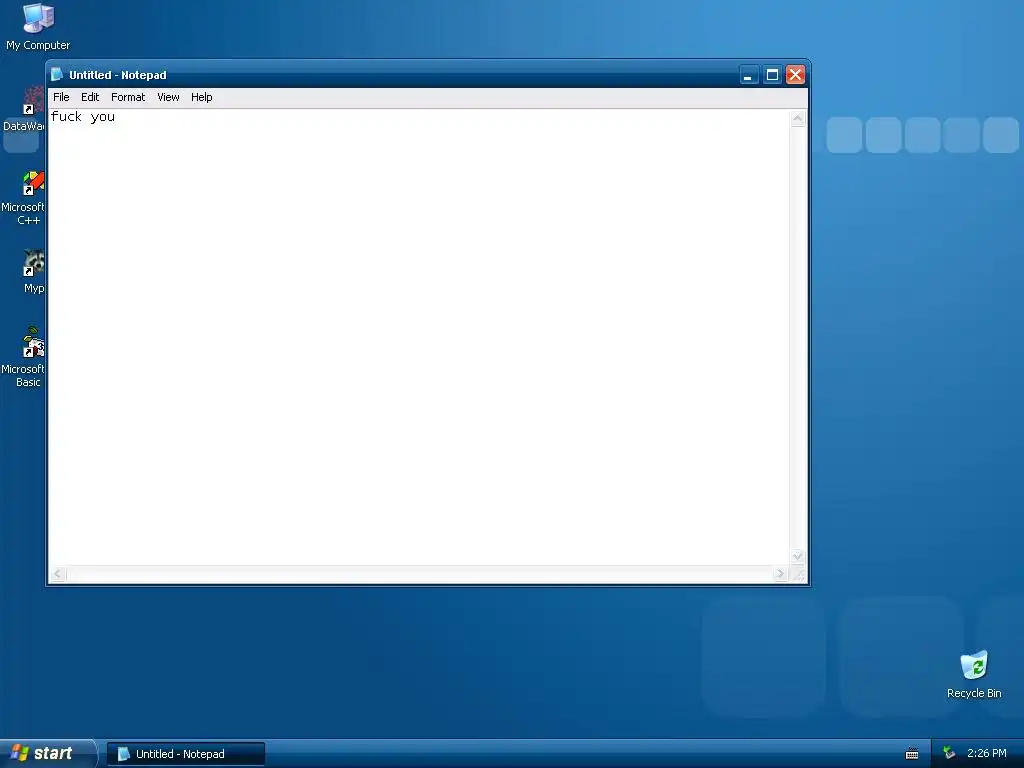The image size is (1024, 768).
Task: Select the DataWa desktop shortcut icon
Action: pos(25,109)
